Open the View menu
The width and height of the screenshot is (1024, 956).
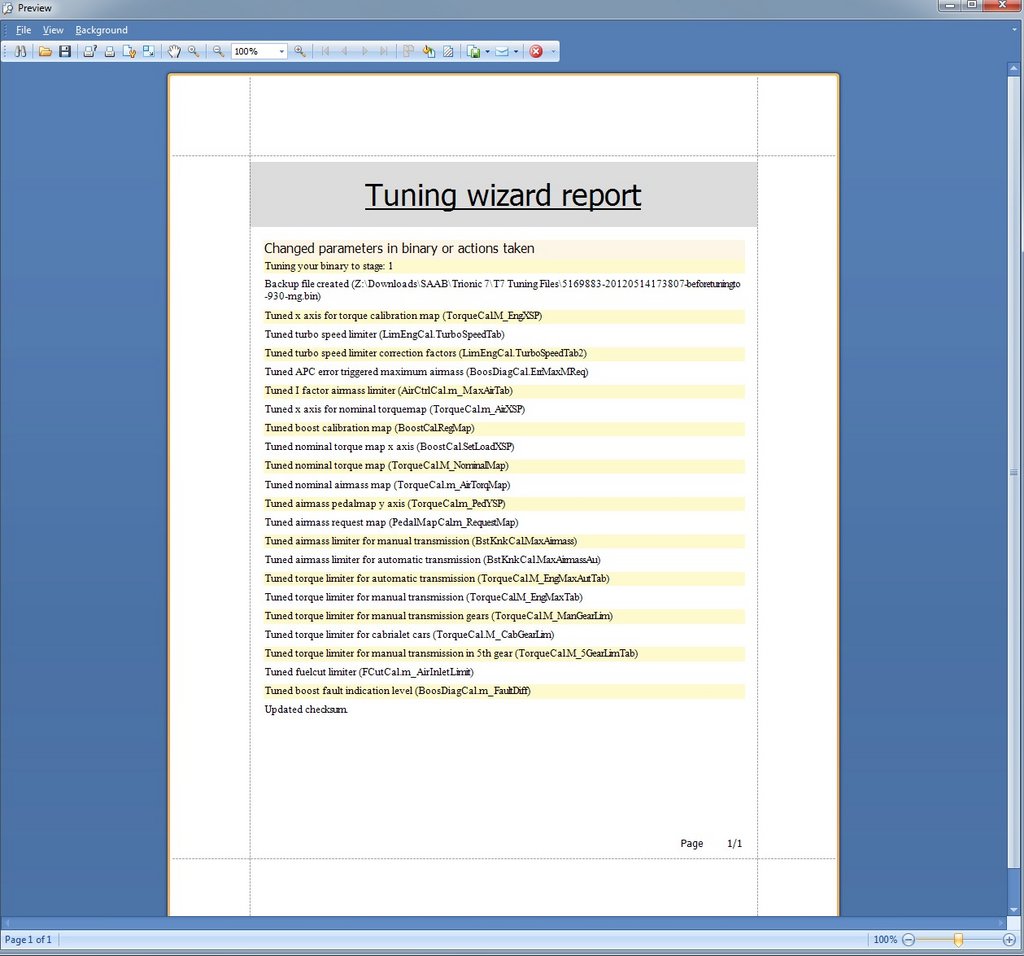coord(53,30)
